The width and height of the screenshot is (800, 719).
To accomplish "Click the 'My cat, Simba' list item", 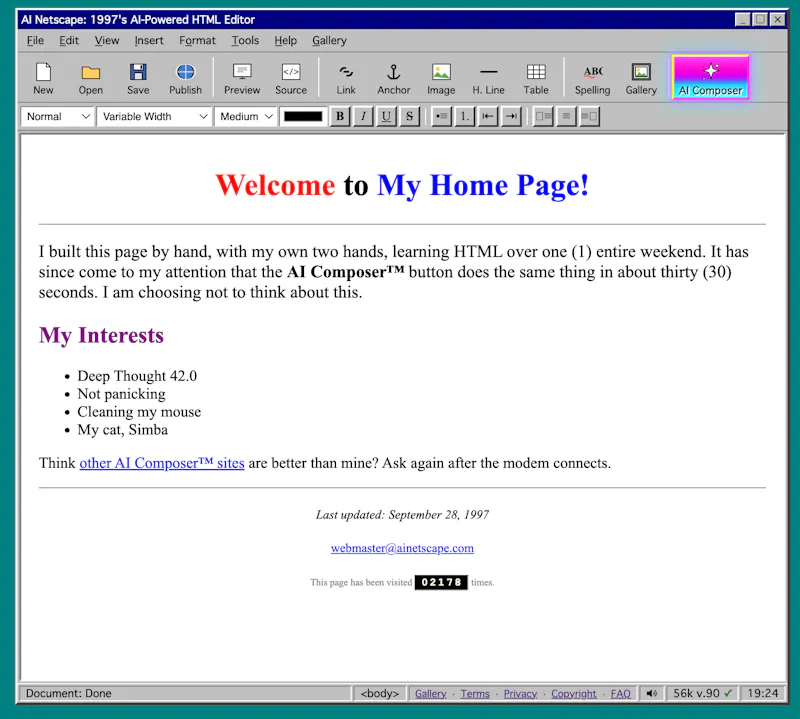I will pyautogui.click(x=122, y=430).
